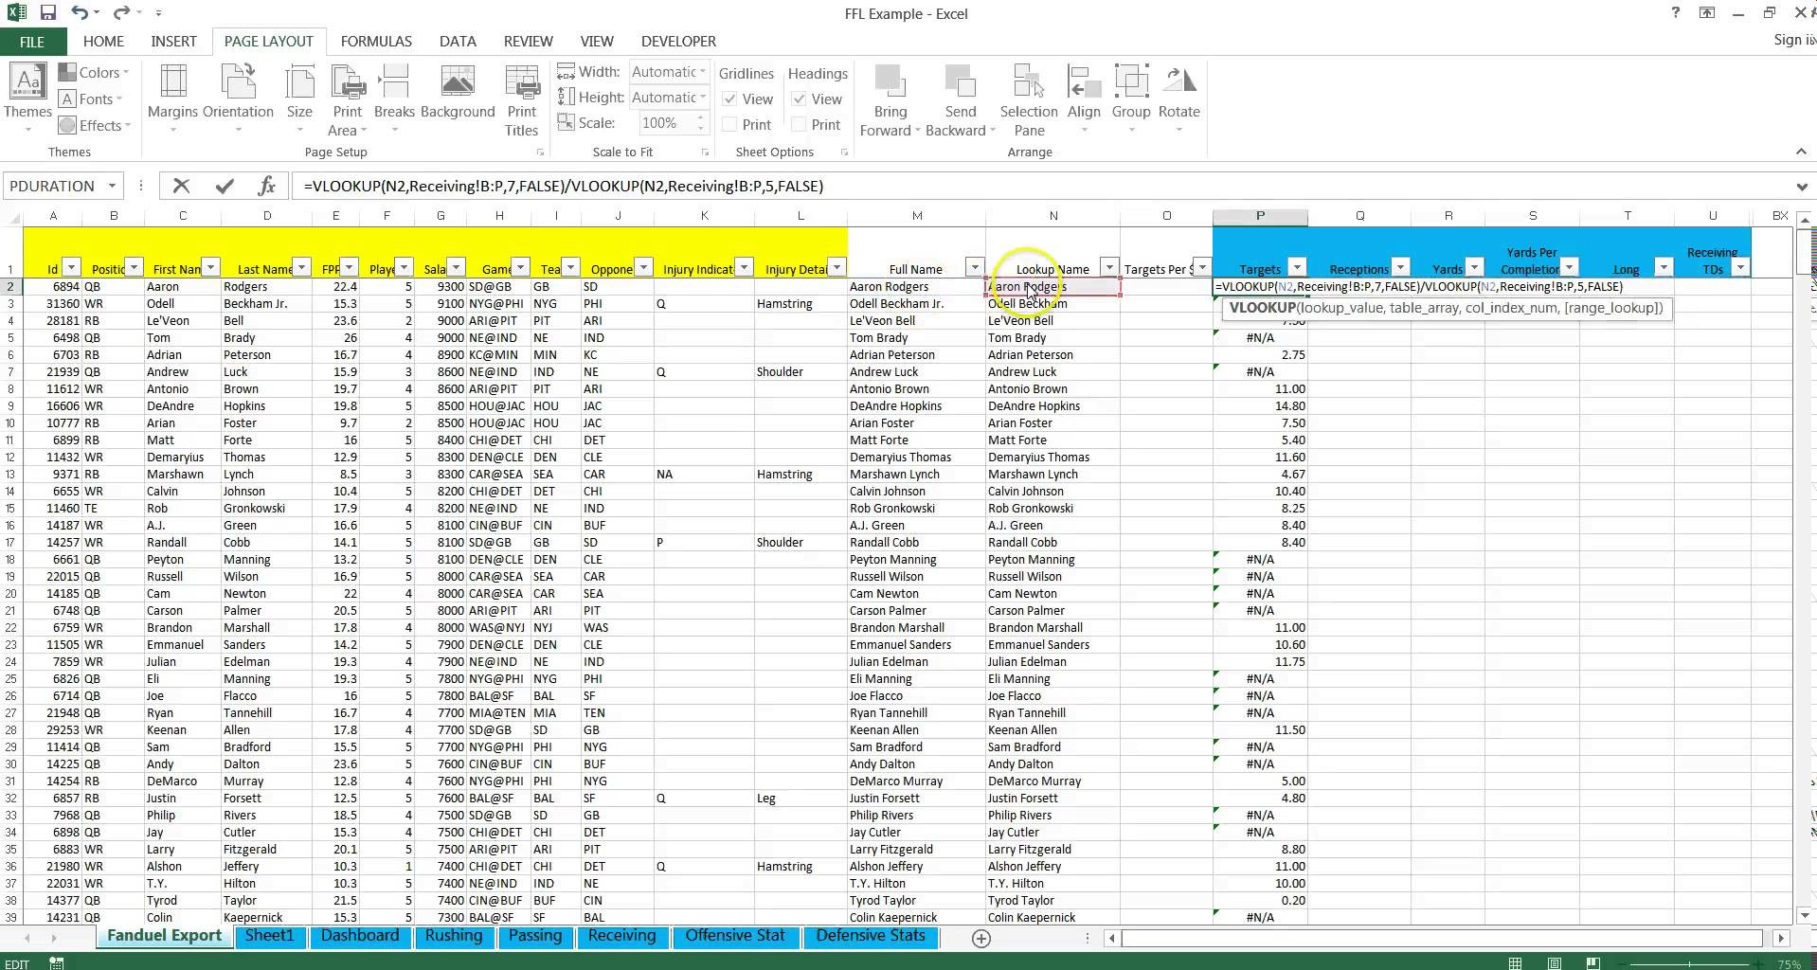Screen dimensions: 1817x970
Task: Open the Insert Function (fx) dialog
Action: 266,185
